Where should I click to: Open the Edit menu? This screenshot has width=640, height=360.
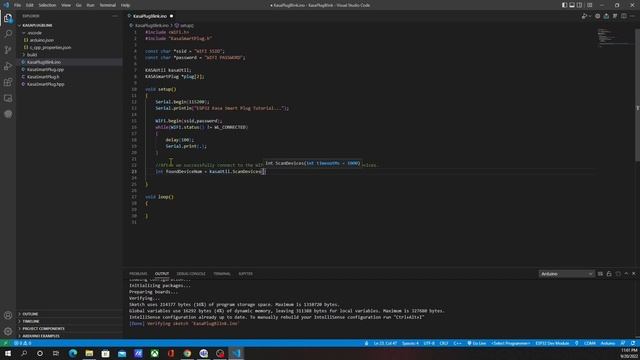coord(30,5)
